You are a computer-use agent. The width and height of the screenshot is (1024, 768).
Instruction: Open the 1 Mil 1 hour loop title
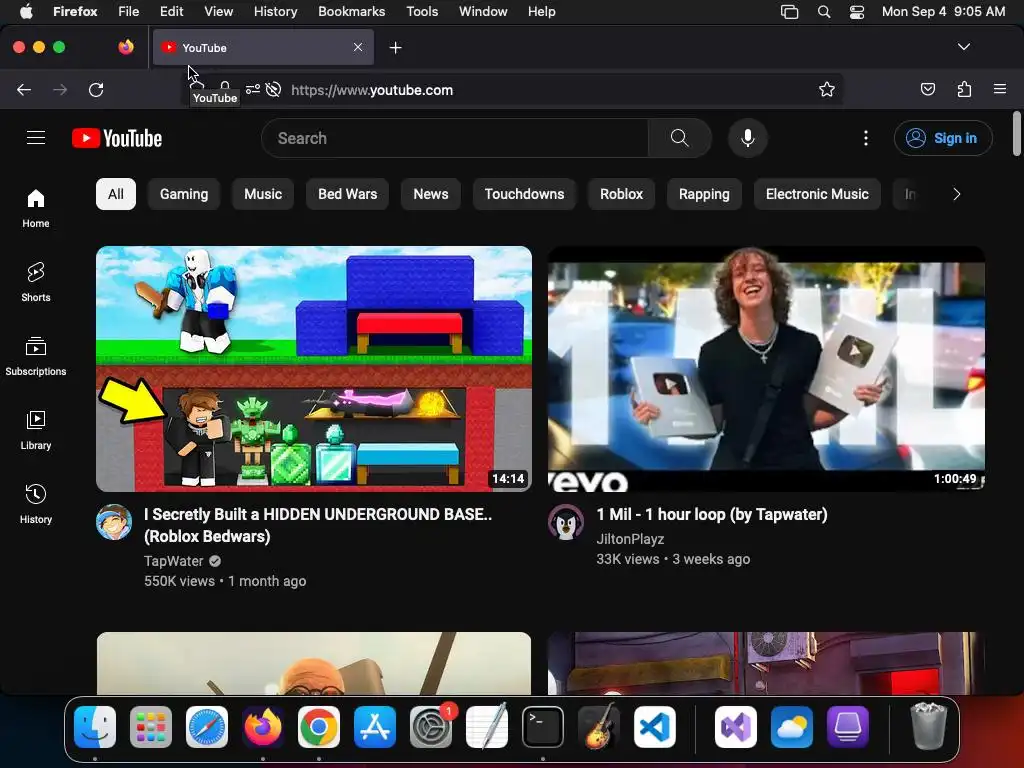[x=712, y=515]
